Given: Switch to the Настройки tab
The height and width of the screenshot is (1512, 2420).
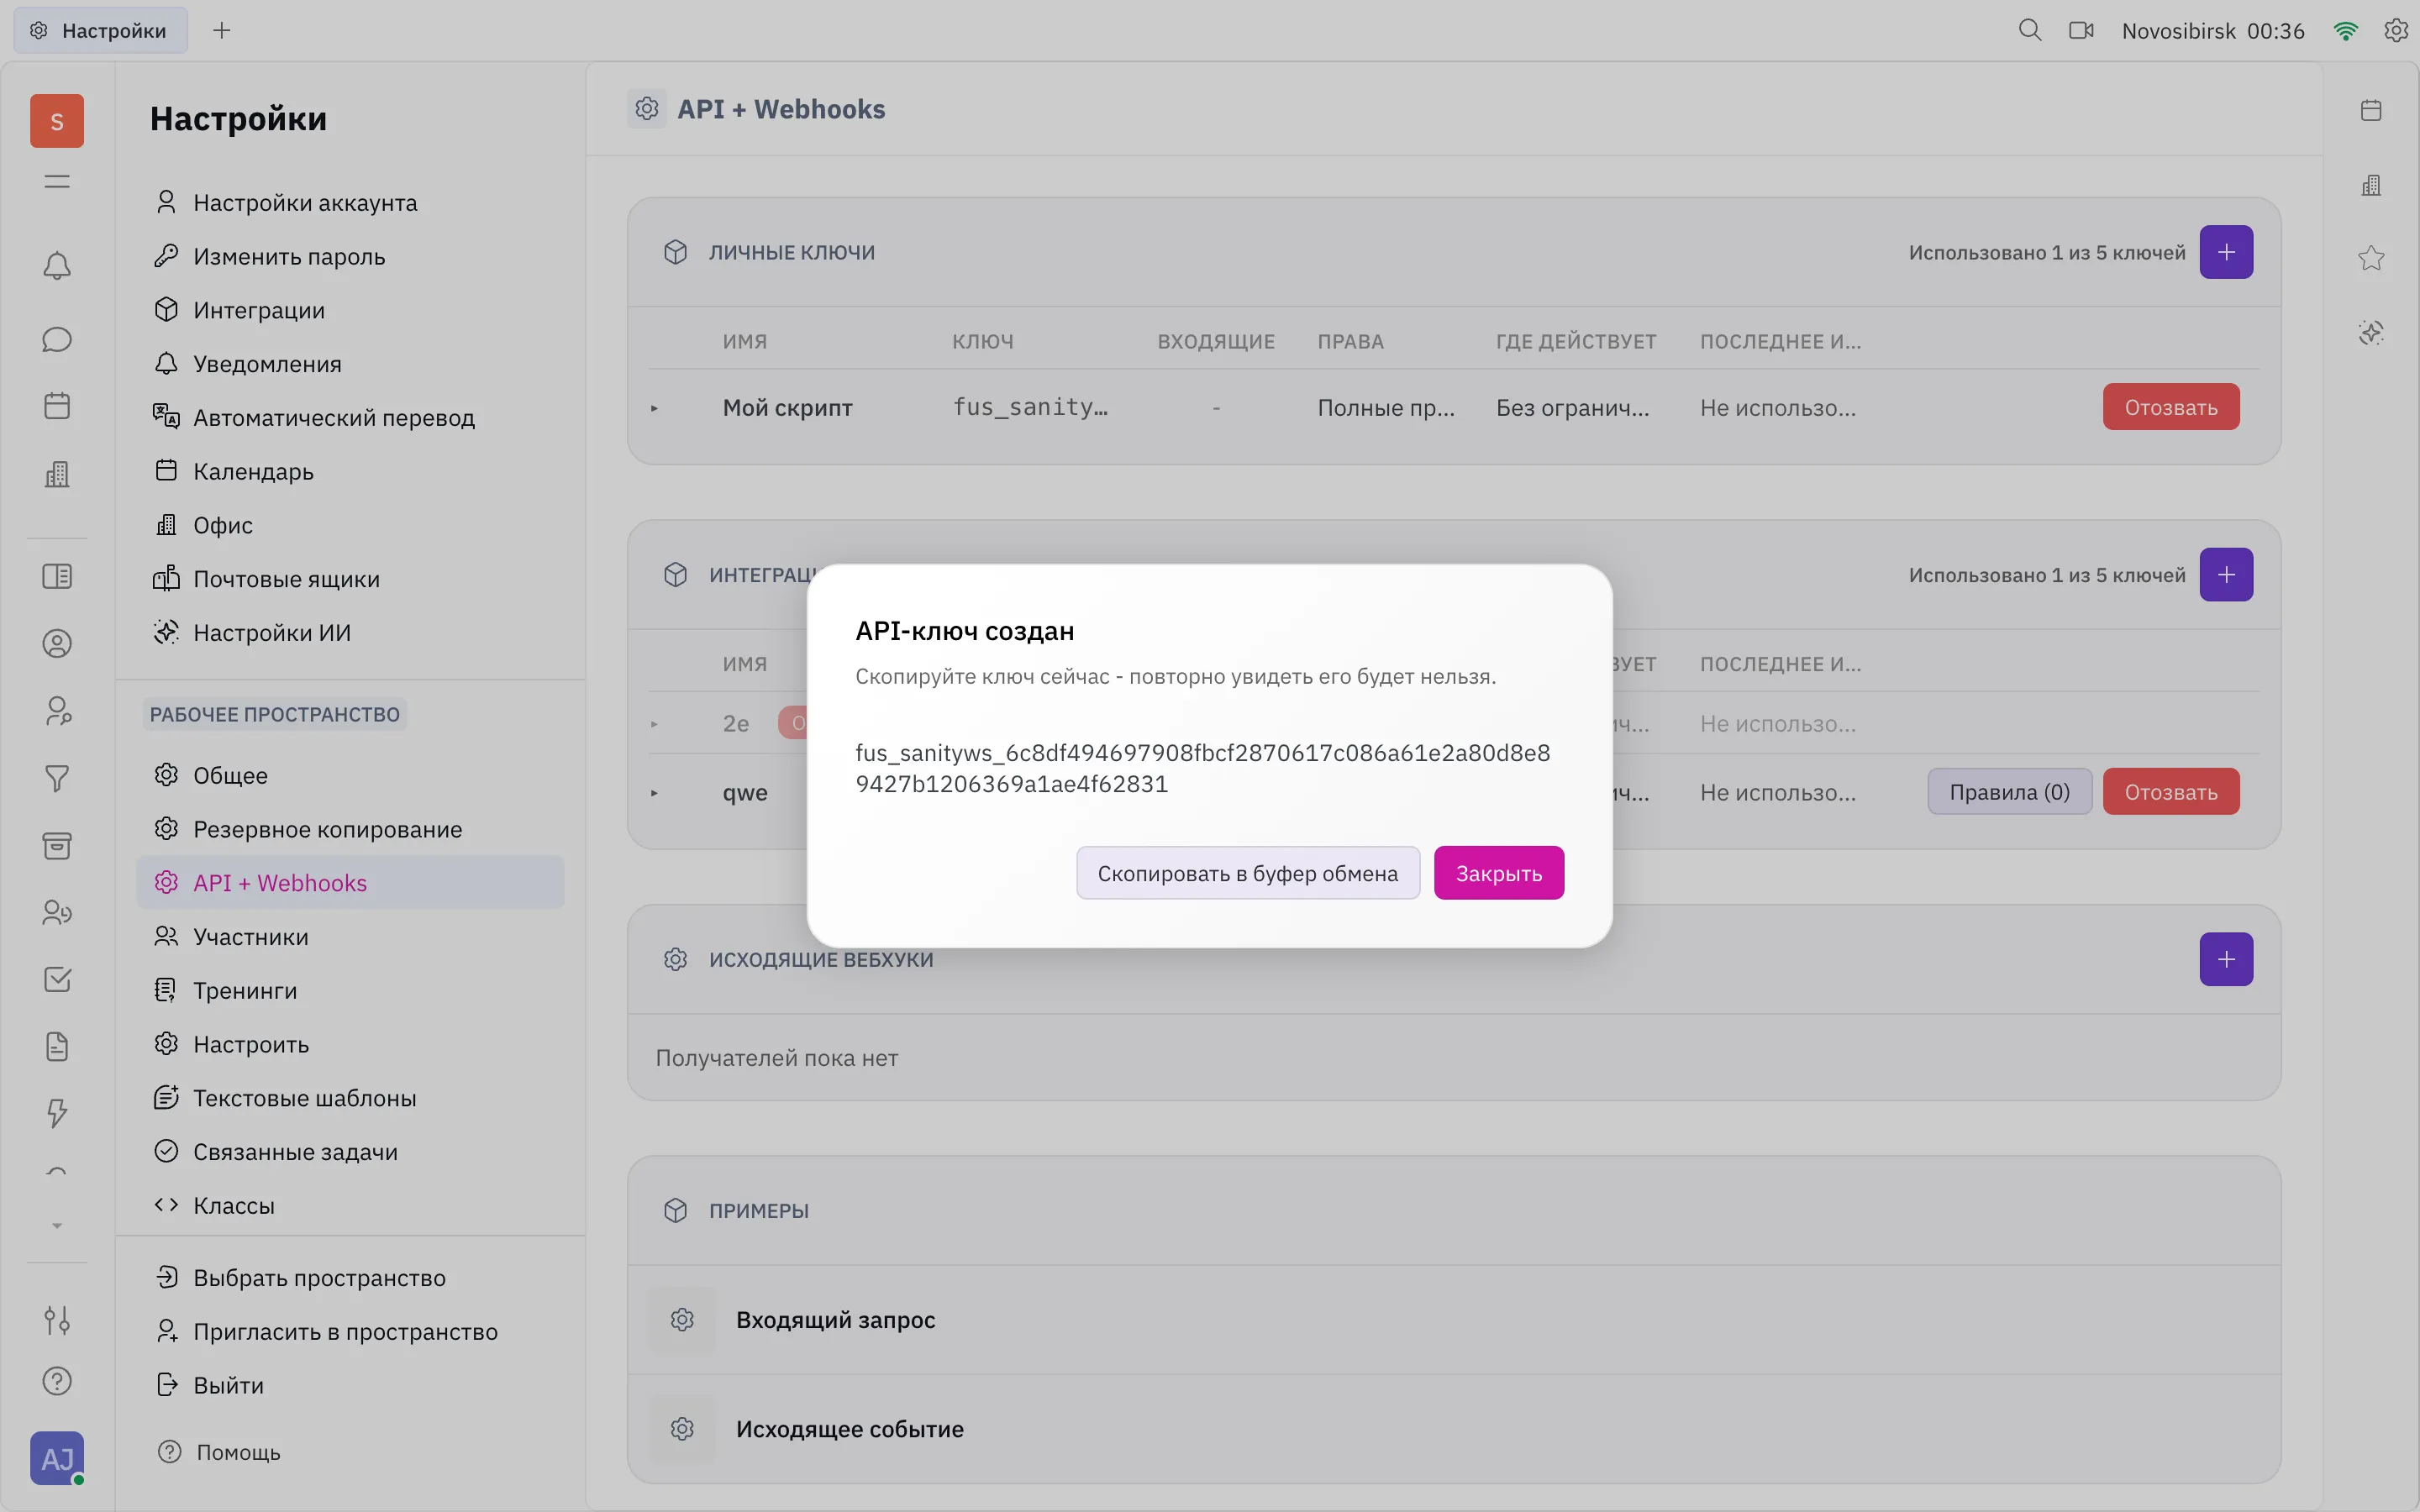Looking at the screenshot, I should pyautogui.click(x=100, y=31).
